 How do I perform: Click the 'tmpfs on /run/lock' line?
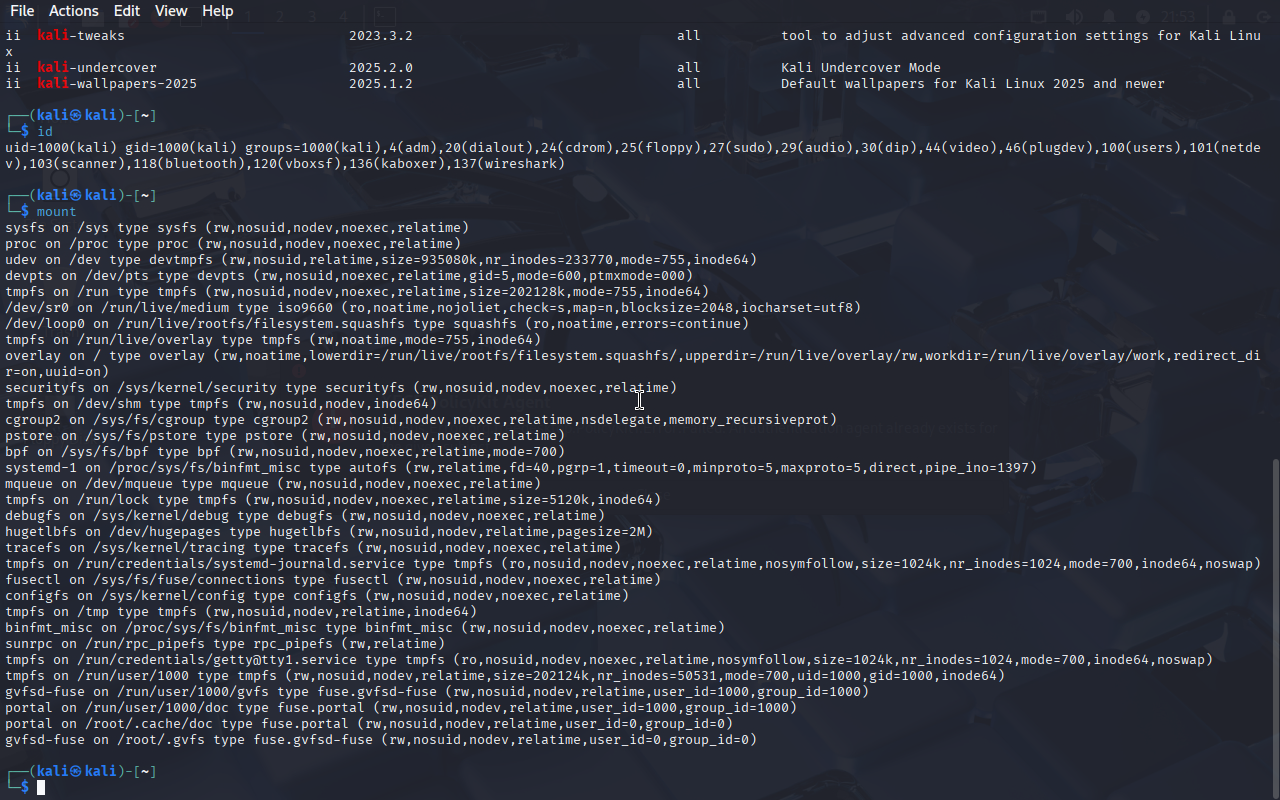pyautogui.click(x=333, y=500)
